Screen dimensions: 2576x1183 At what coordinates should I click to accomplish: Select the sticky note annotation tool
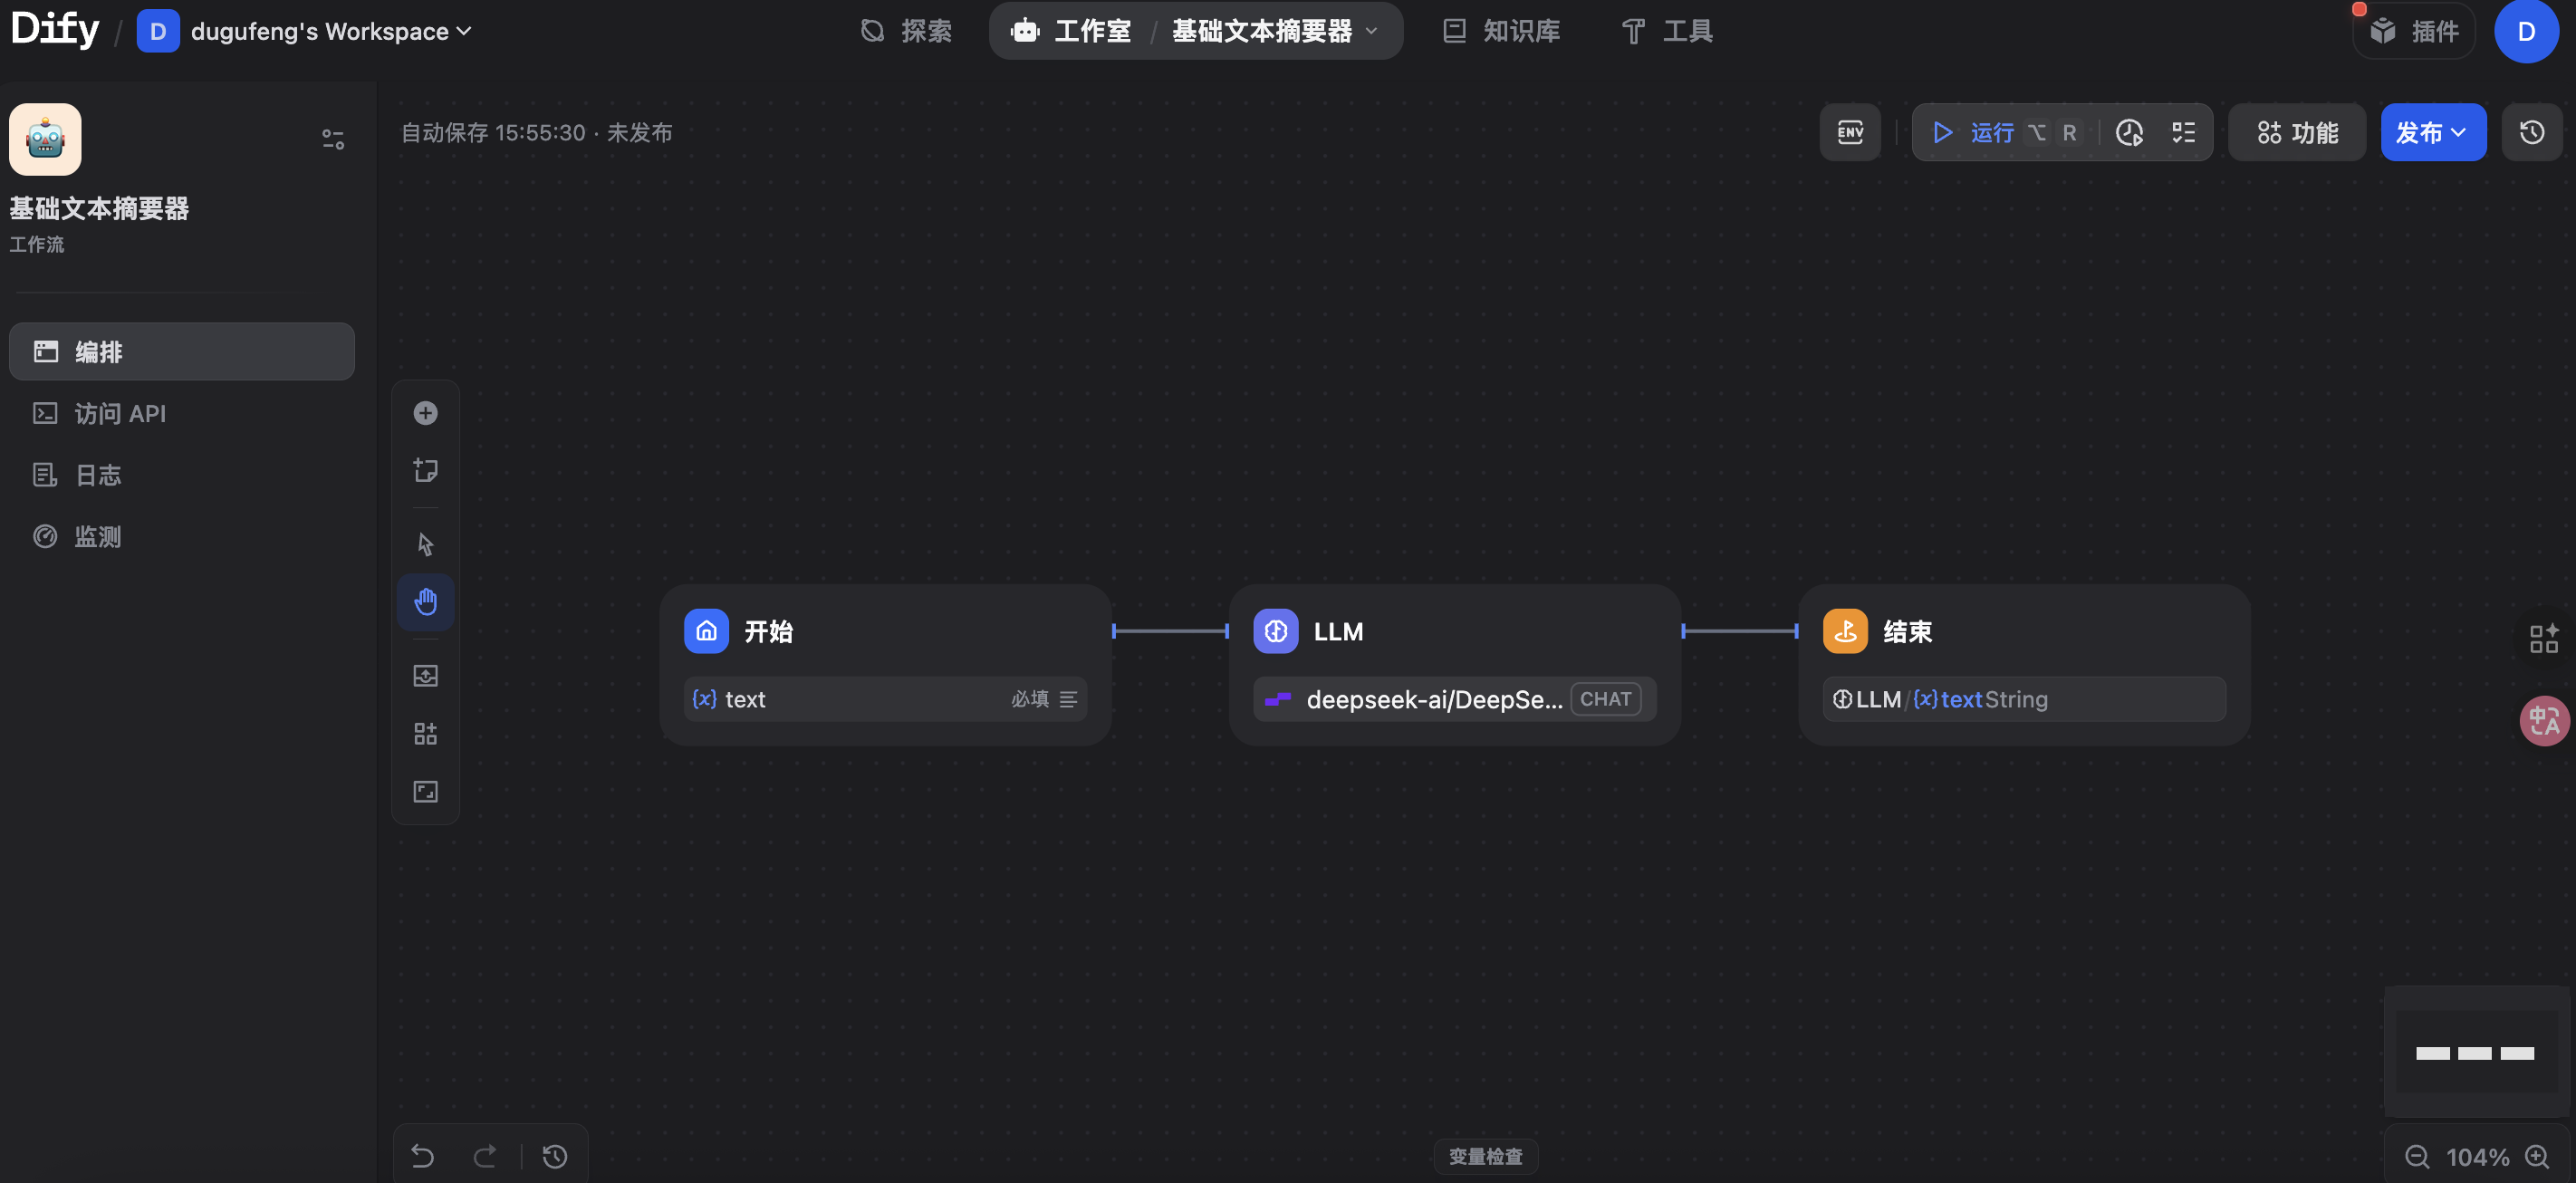[x=426, y=470]
